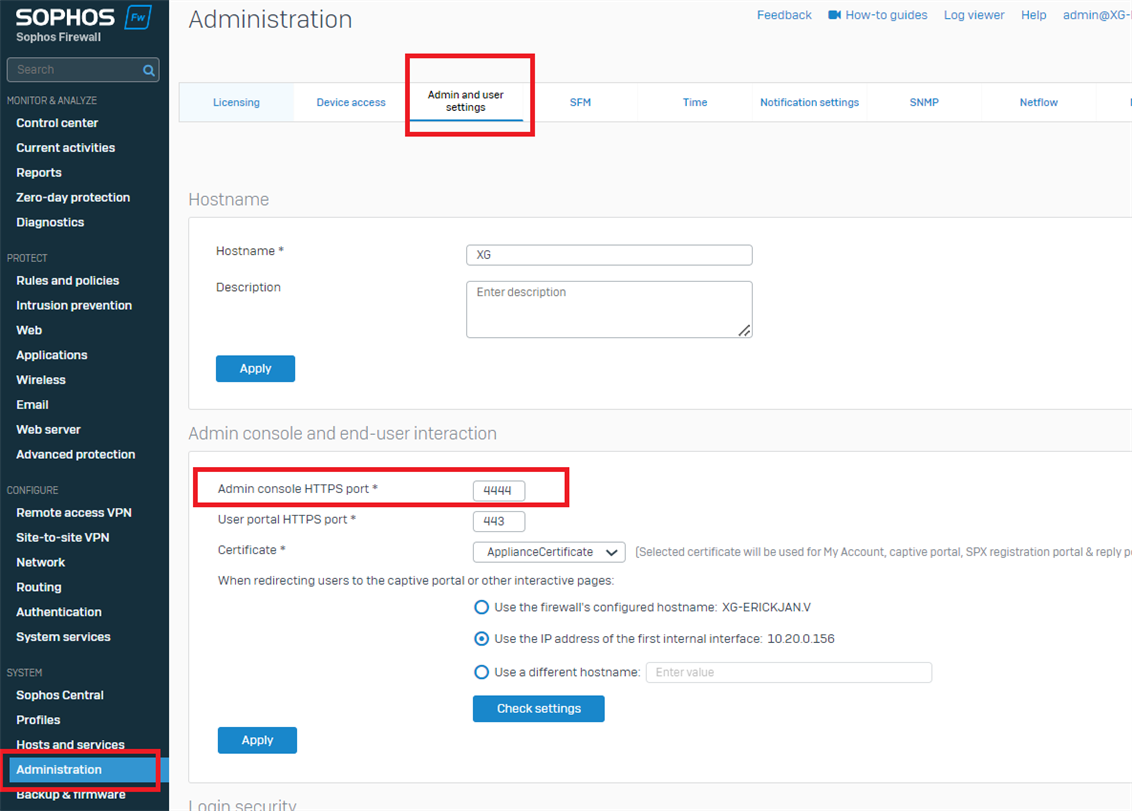Viewport: 1132px width, 811px height.
Task: Navigate to Rules and policies
Action: pyautogui.click(x=67, y=281)
